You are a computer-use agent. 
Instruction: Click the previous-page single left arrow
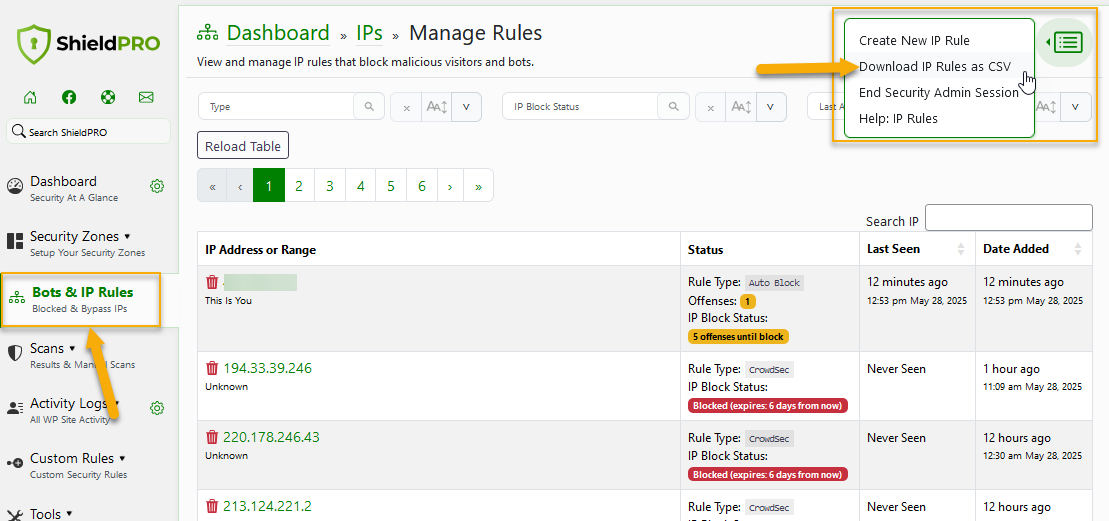pyautogui.click(x=240, y=186)
